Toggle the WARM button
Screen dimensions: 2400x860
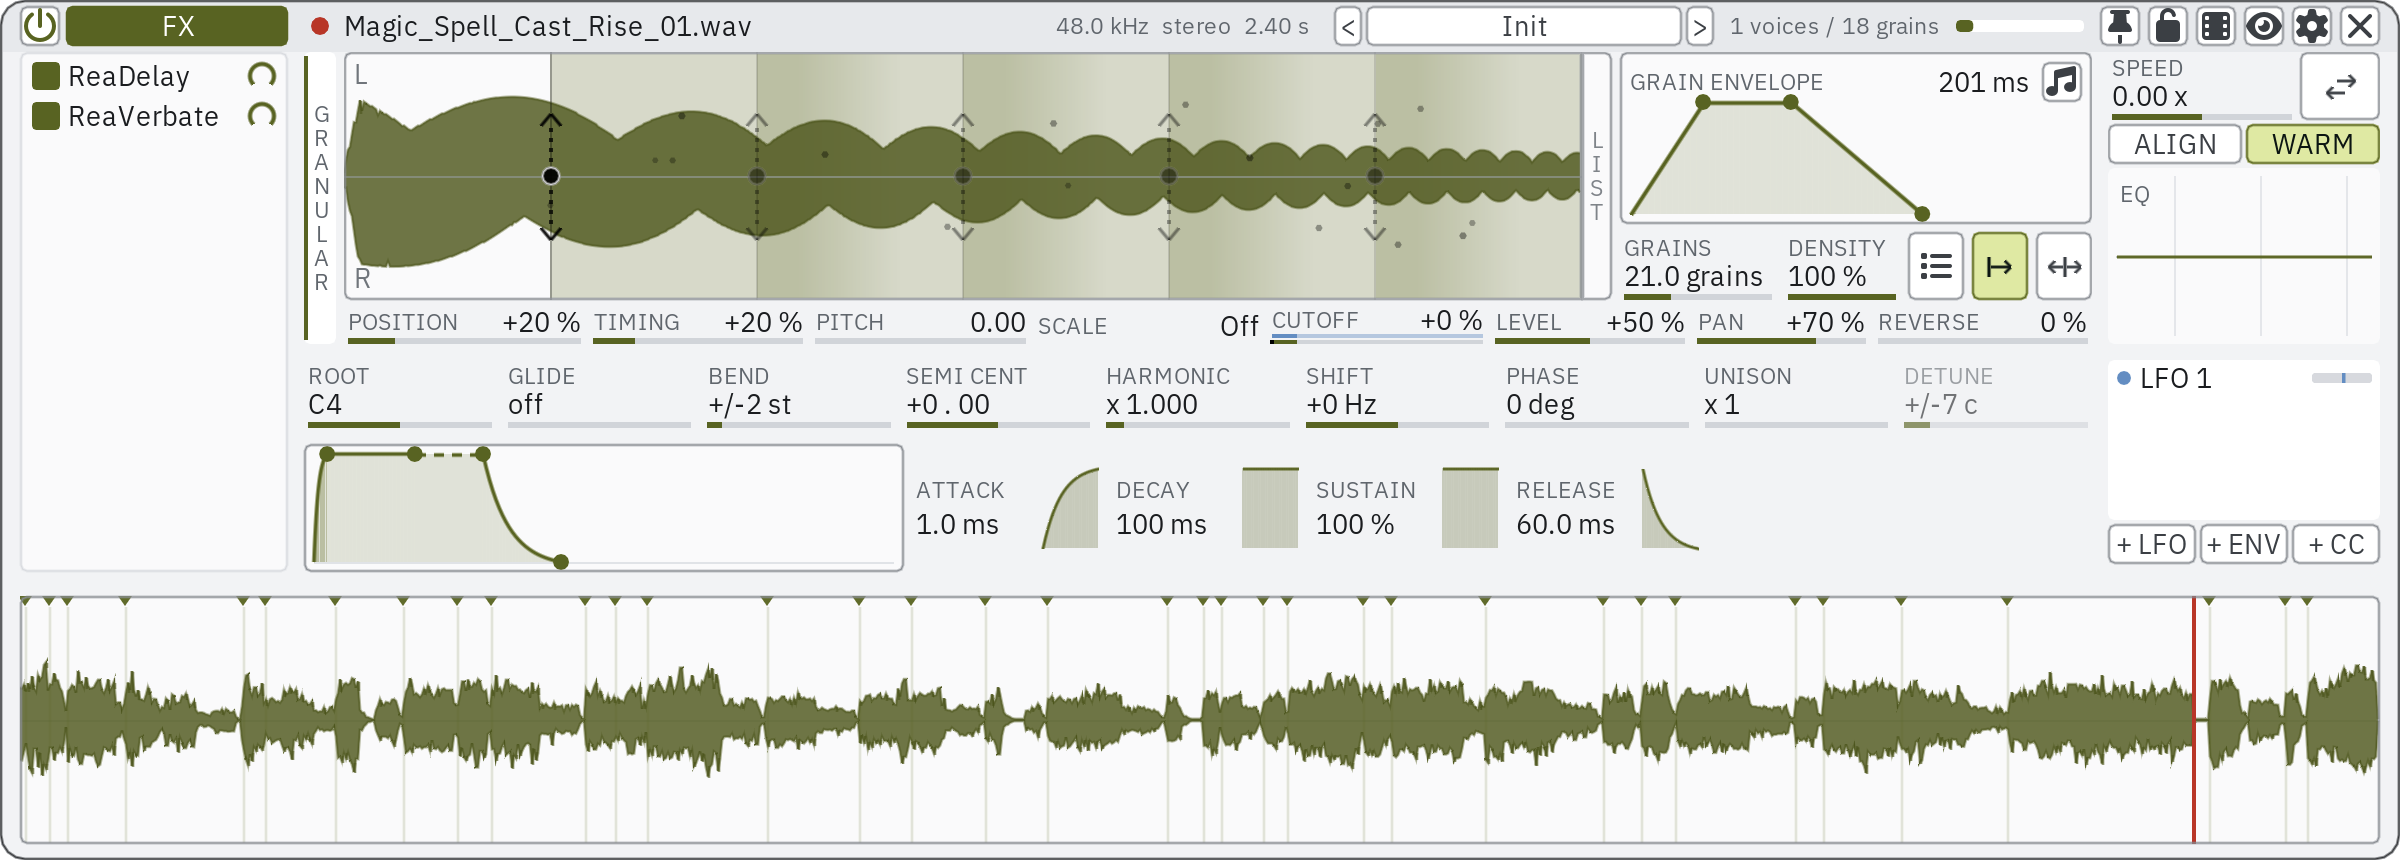click(x=2312, y=144)
